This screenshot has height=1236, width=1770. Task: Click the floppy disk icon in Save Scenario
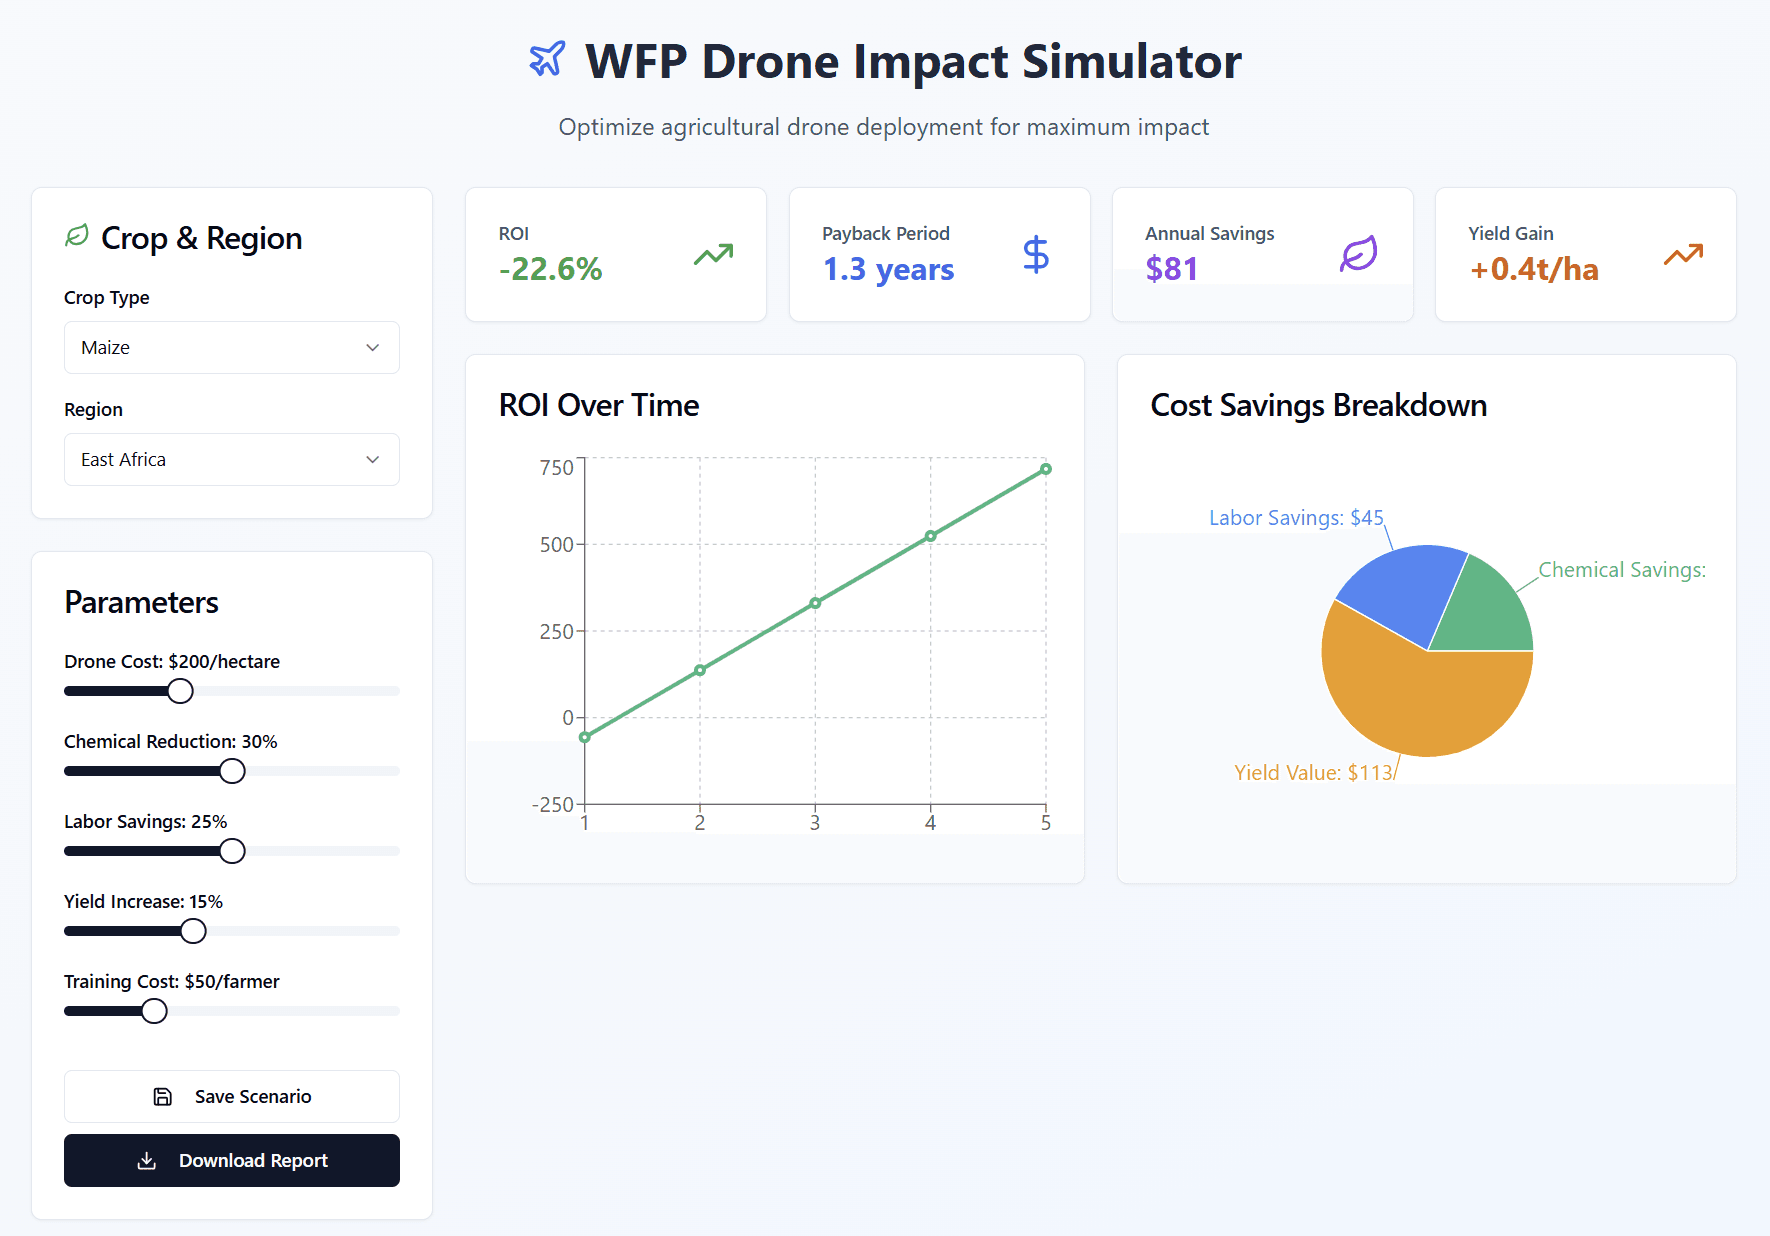coord(163,1097)
